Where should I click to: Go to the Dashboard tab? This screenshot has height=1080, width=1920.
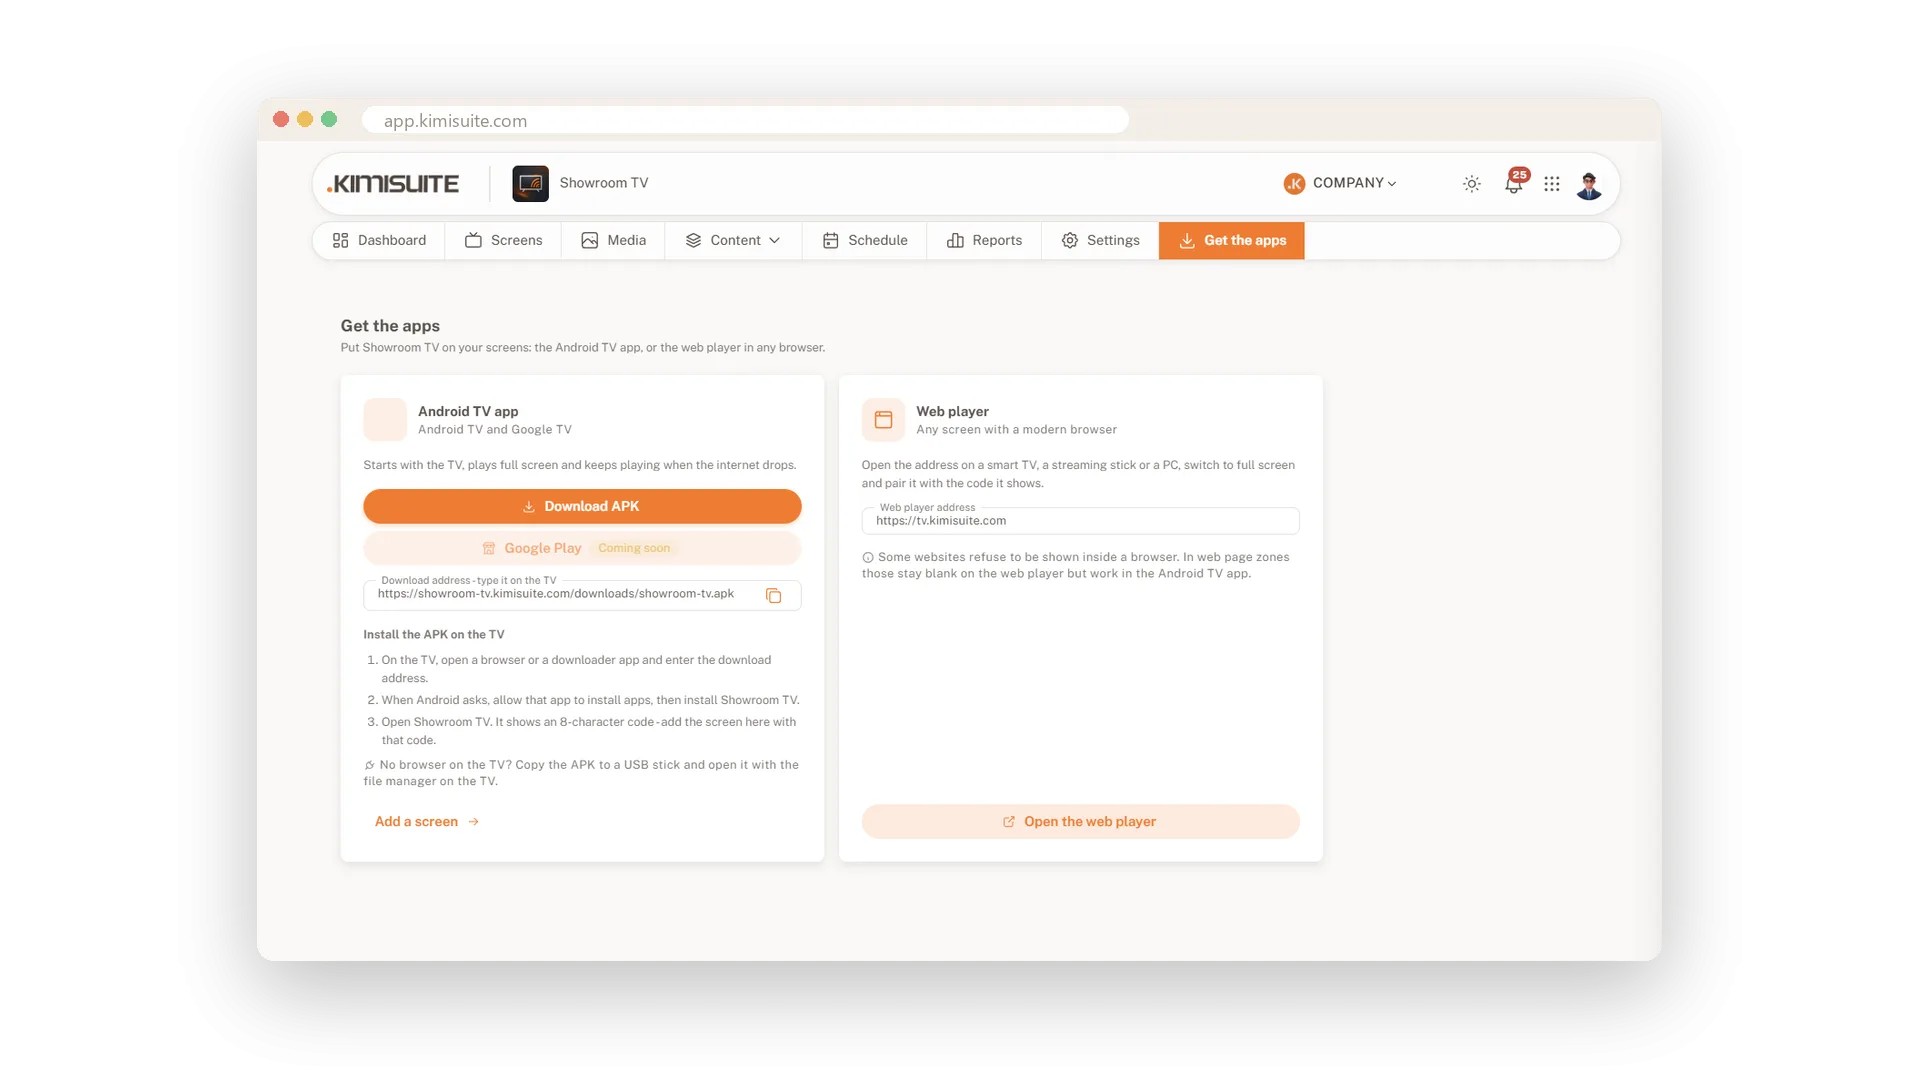[x=379, y=240]
